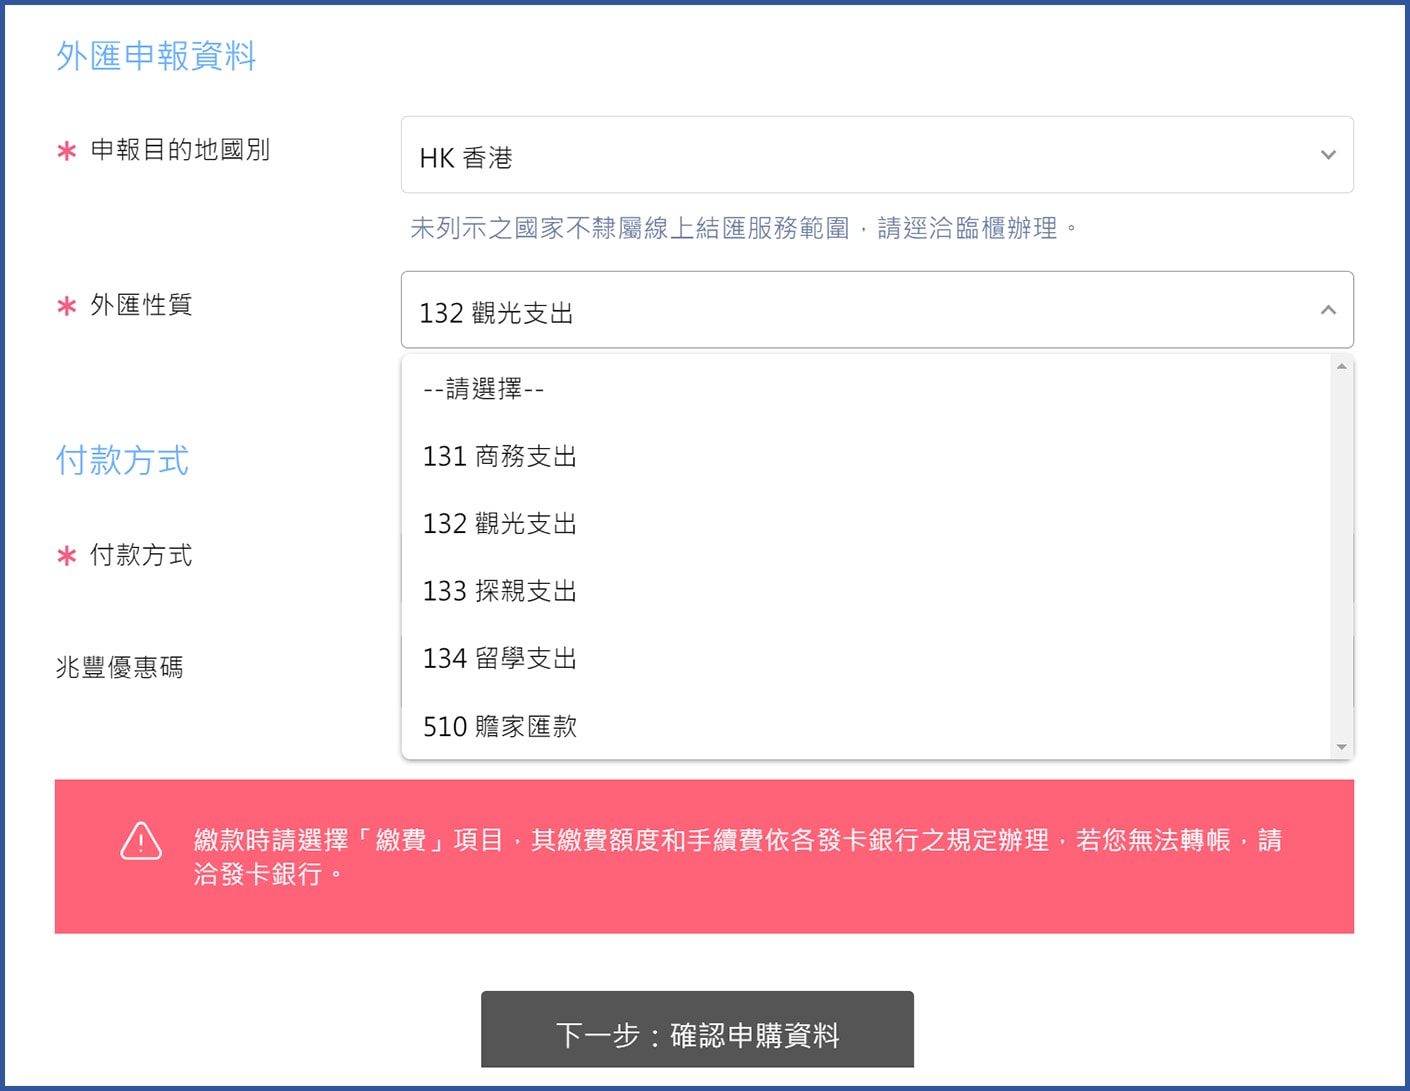Select 510 贍家匯款 from the list
Screen dimensions: 1410x1091
click(x=501, y=726)
